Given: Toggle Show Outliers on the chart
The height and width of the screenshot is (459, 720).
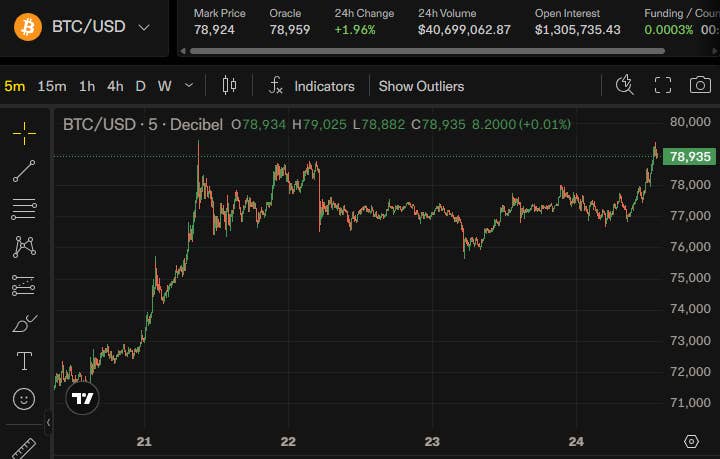Looking at the screenshot, I should click(x=421, y=86).
